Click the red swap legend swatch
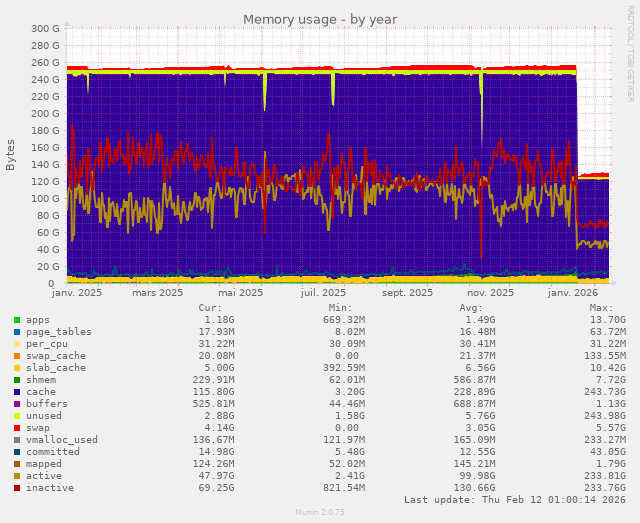The image size is (640, 523). tap(16, 428)
